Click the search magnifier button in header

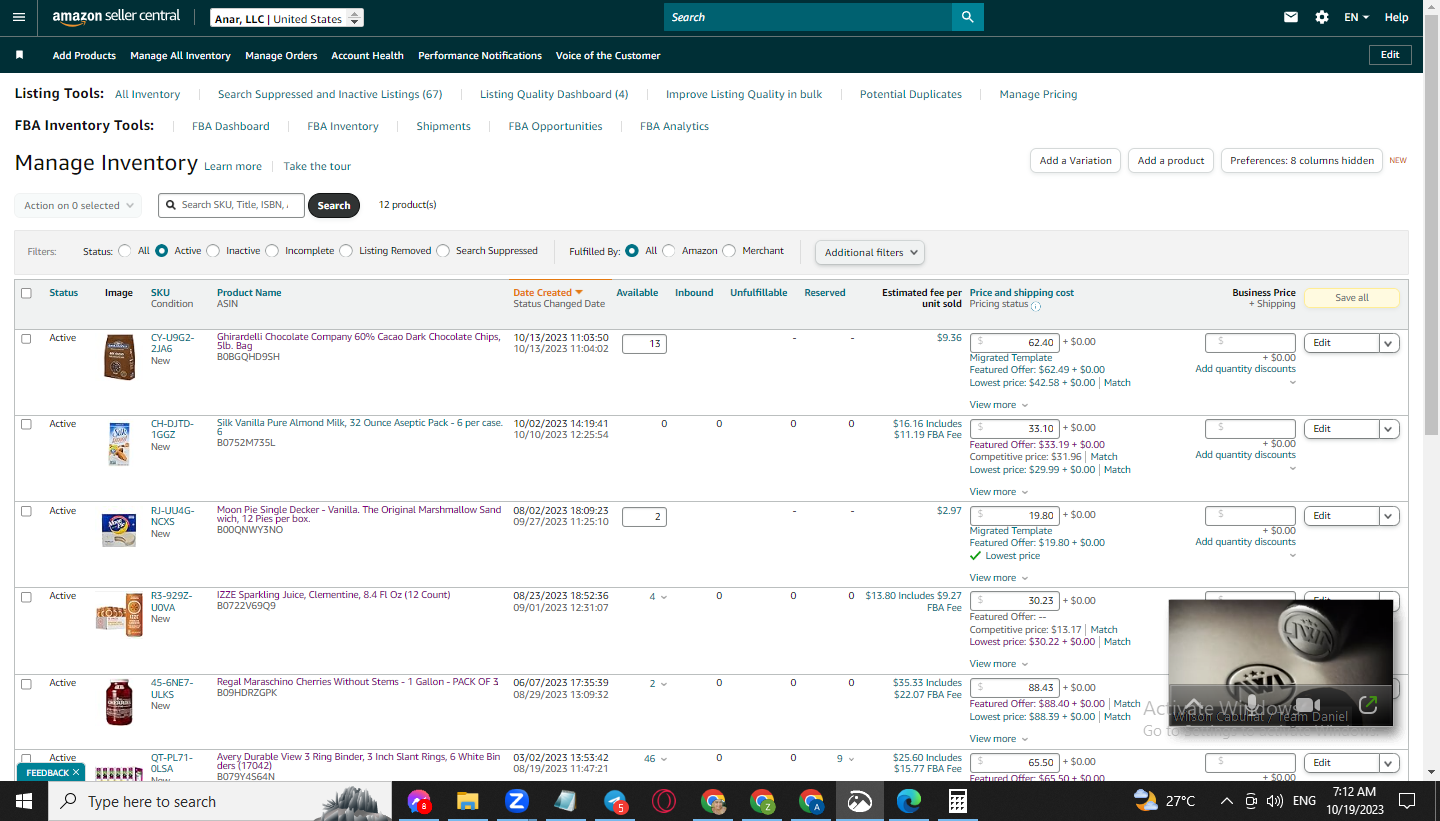pyautogui.click(x=967, y=17)
